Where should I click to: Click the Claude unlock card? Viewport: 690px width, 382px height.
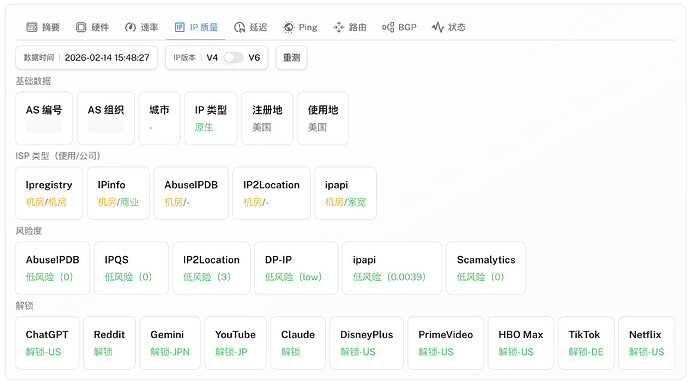pyautogui.click(x=298, y=343)
